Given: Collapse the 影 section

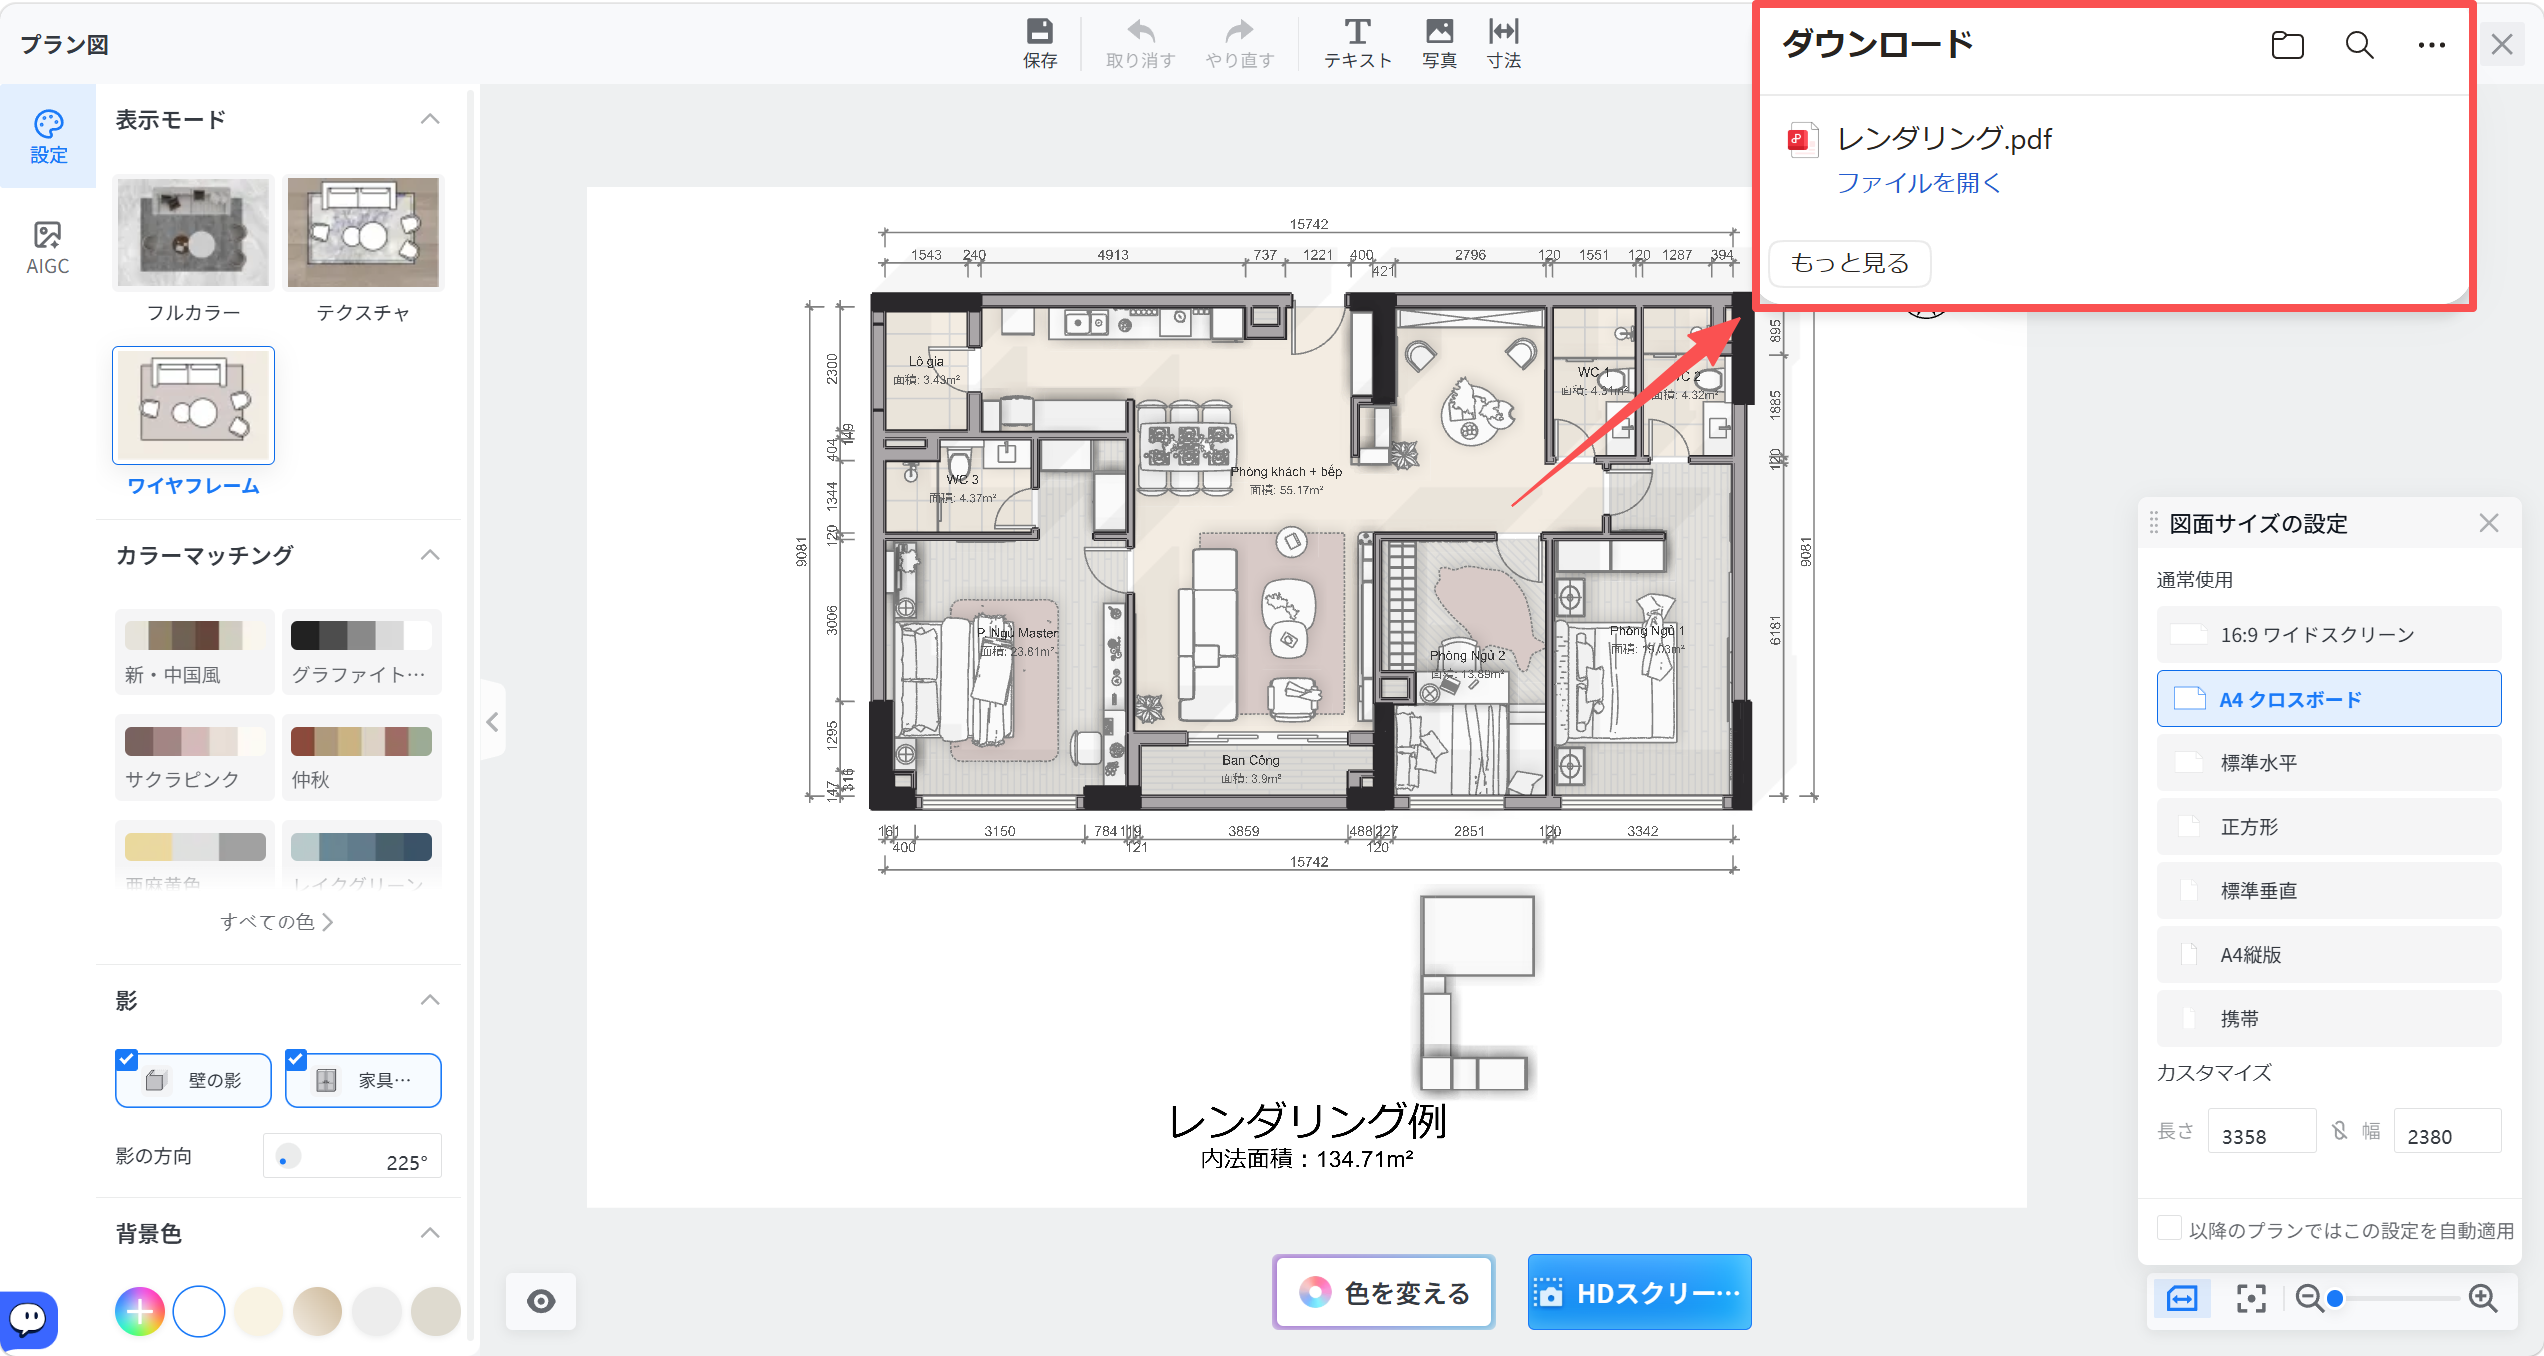Looking at the screenshot, I should (x=430, y=1000).
